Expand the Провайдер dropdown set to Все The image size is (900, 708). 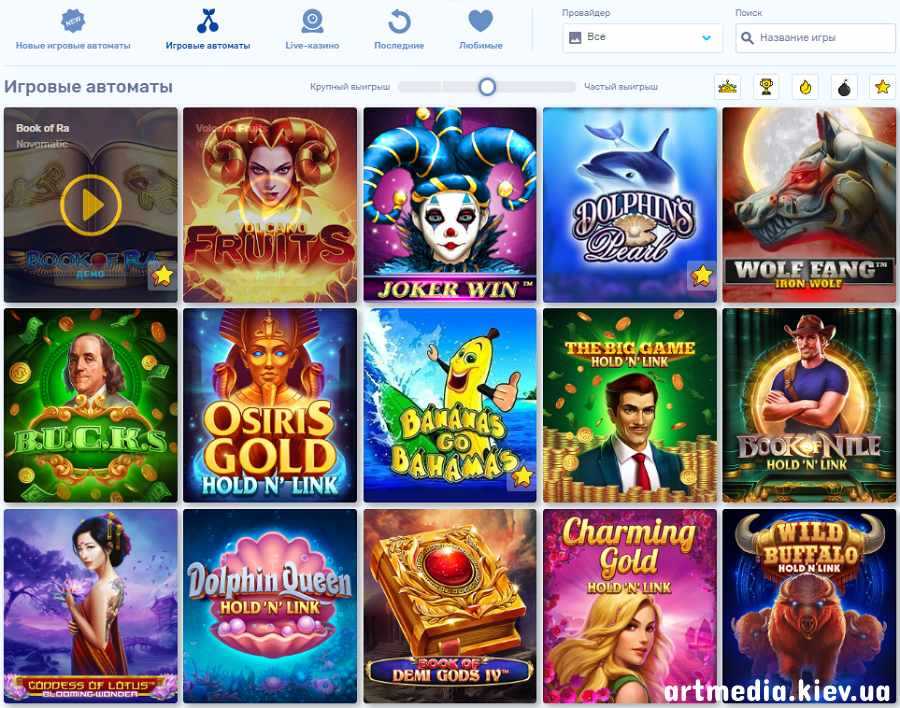(642, 38)
